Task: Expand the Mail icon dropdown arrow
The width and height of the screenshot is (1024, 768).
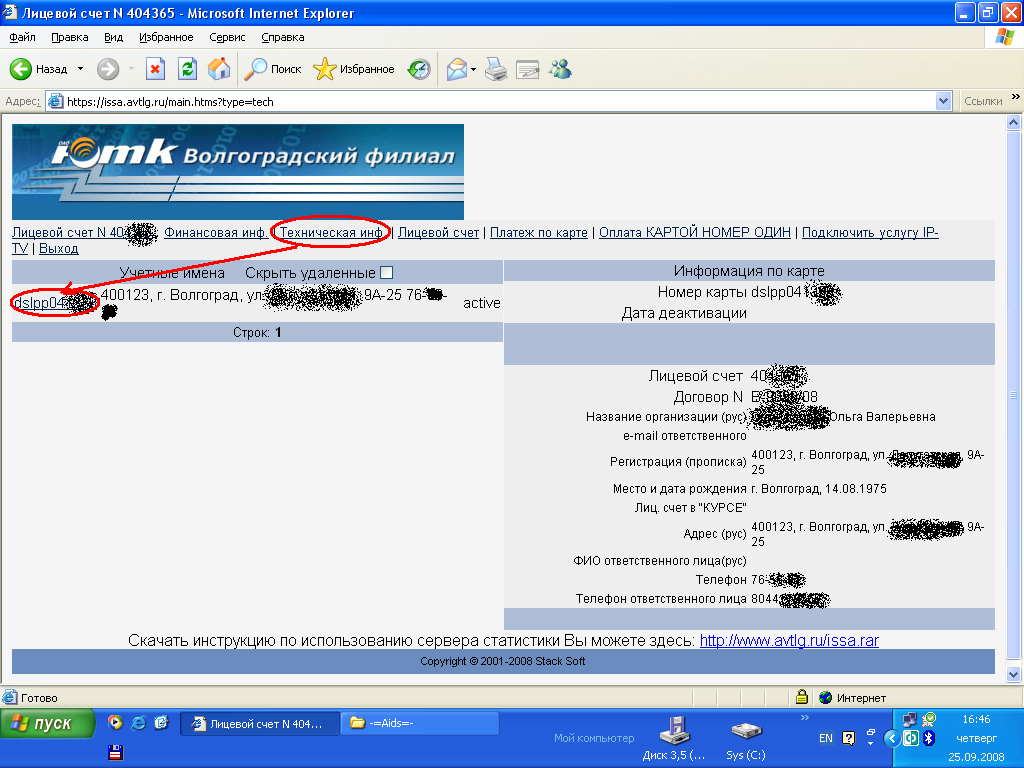Action: click(x=473, y=69)
